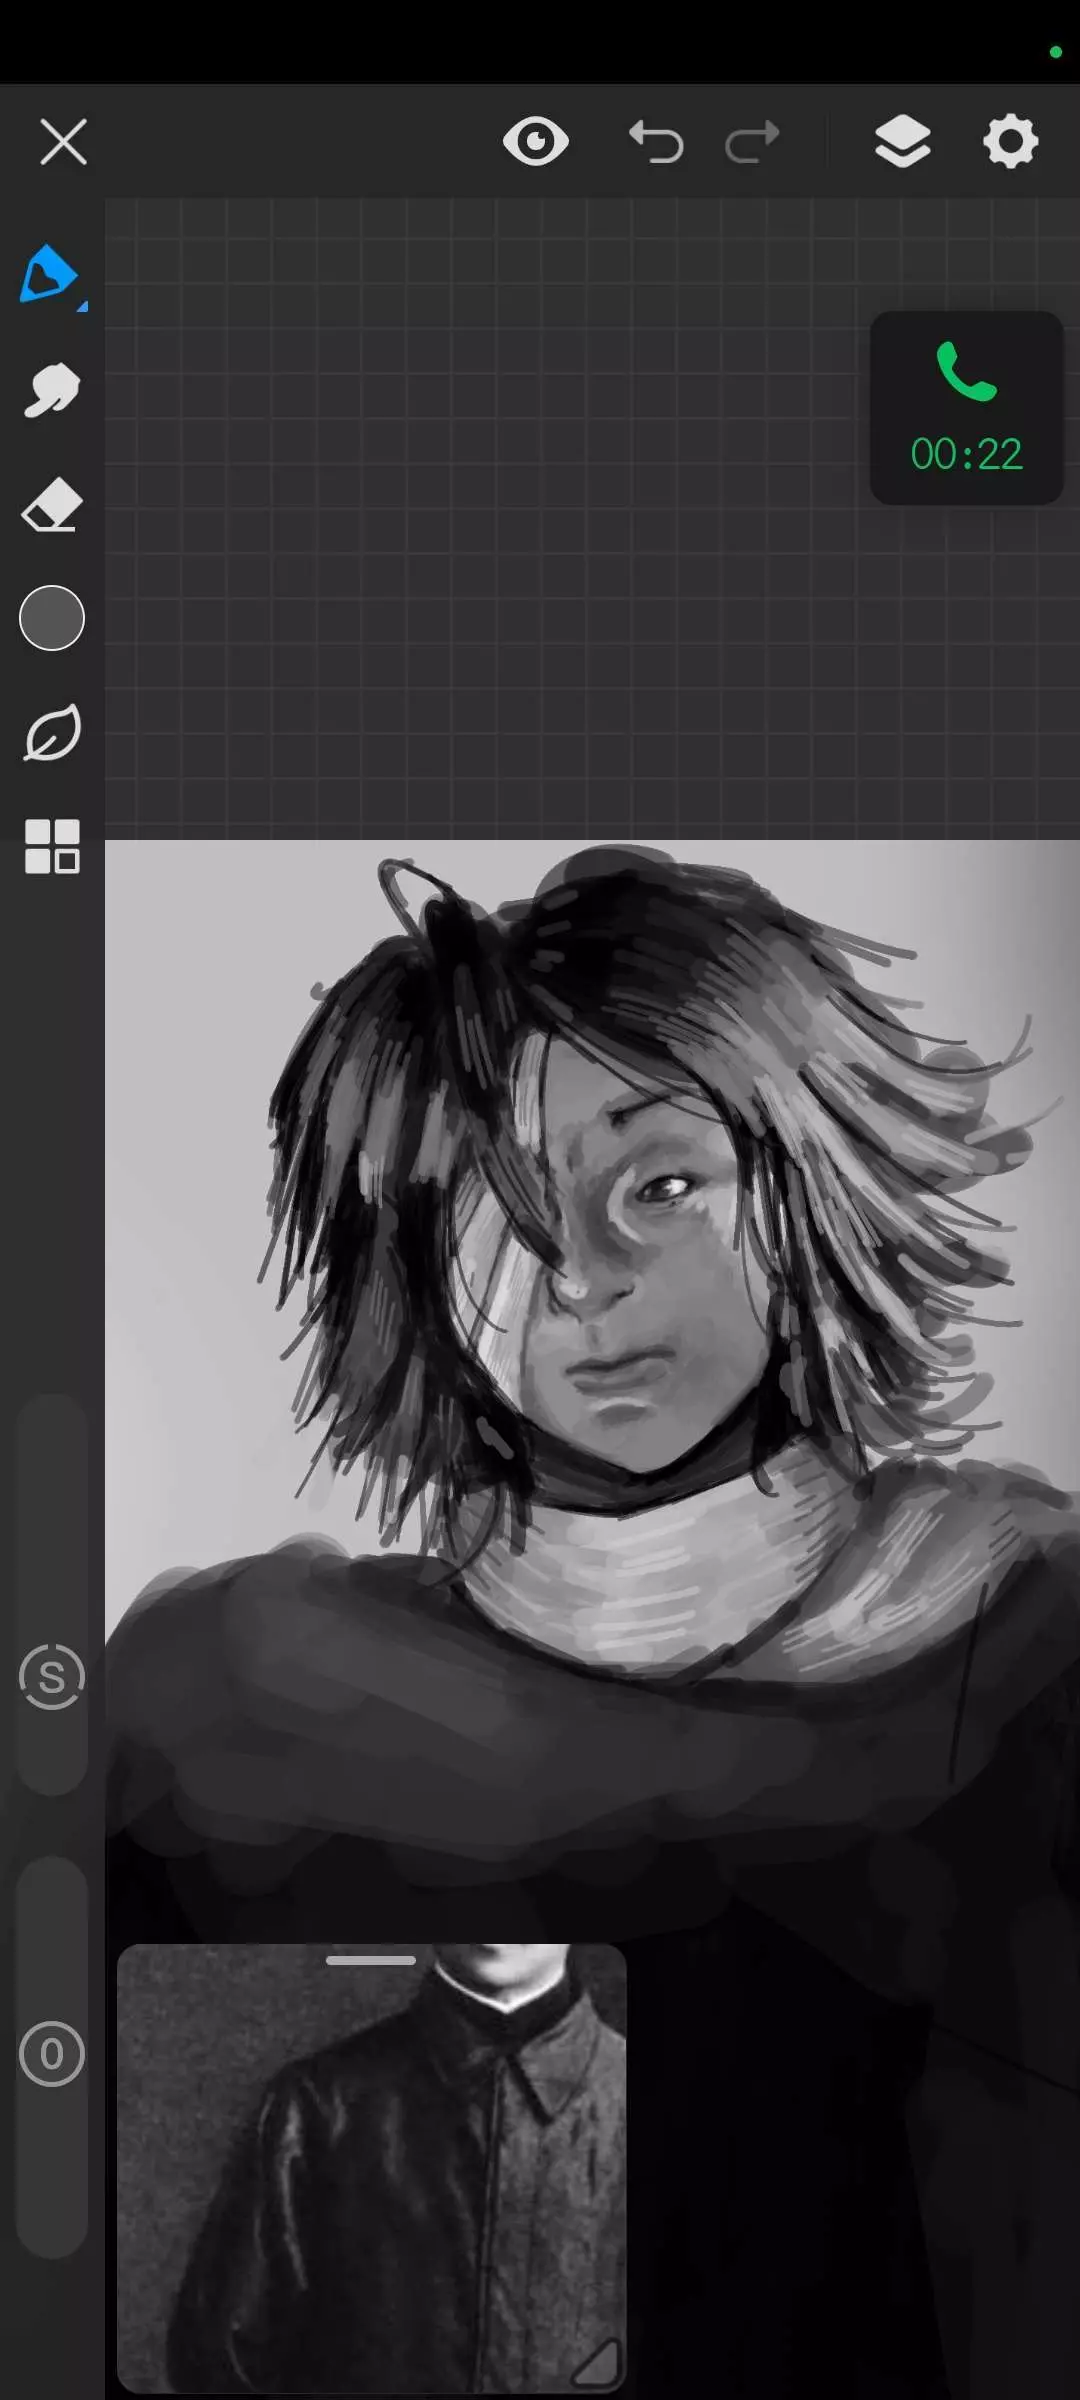Image resolution: width=1080 pixels, height=2400 pixels.
Task: Click the greyed-out redo arrow
Action: pos(752,141)
